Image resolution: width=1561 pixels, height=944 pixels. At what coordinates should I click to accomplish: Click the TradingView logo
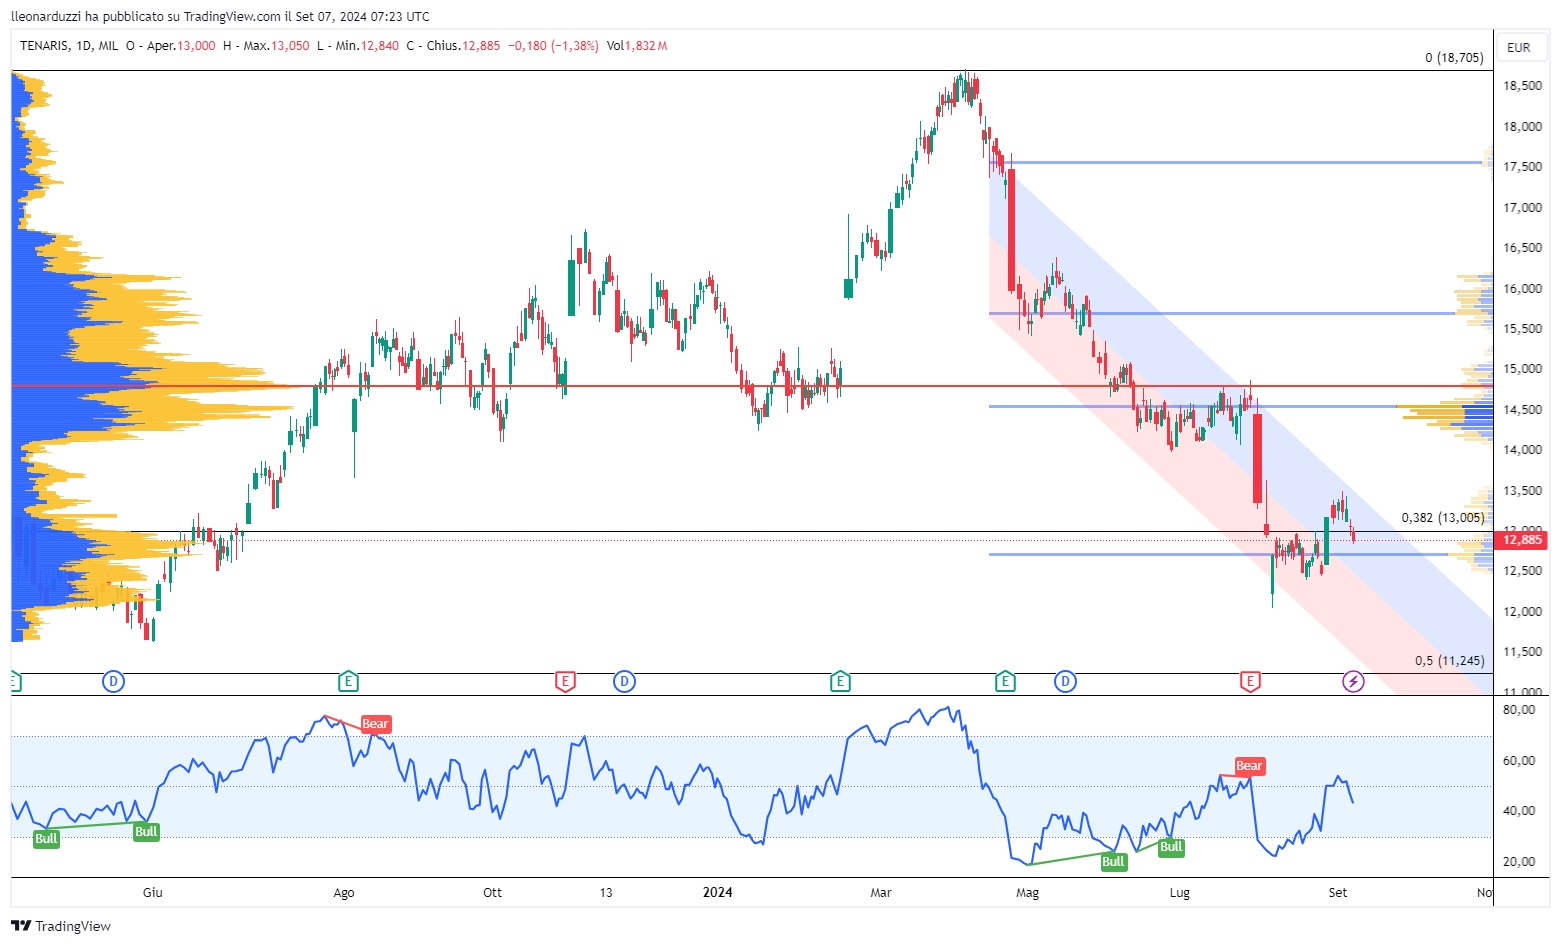pos(61,926)
